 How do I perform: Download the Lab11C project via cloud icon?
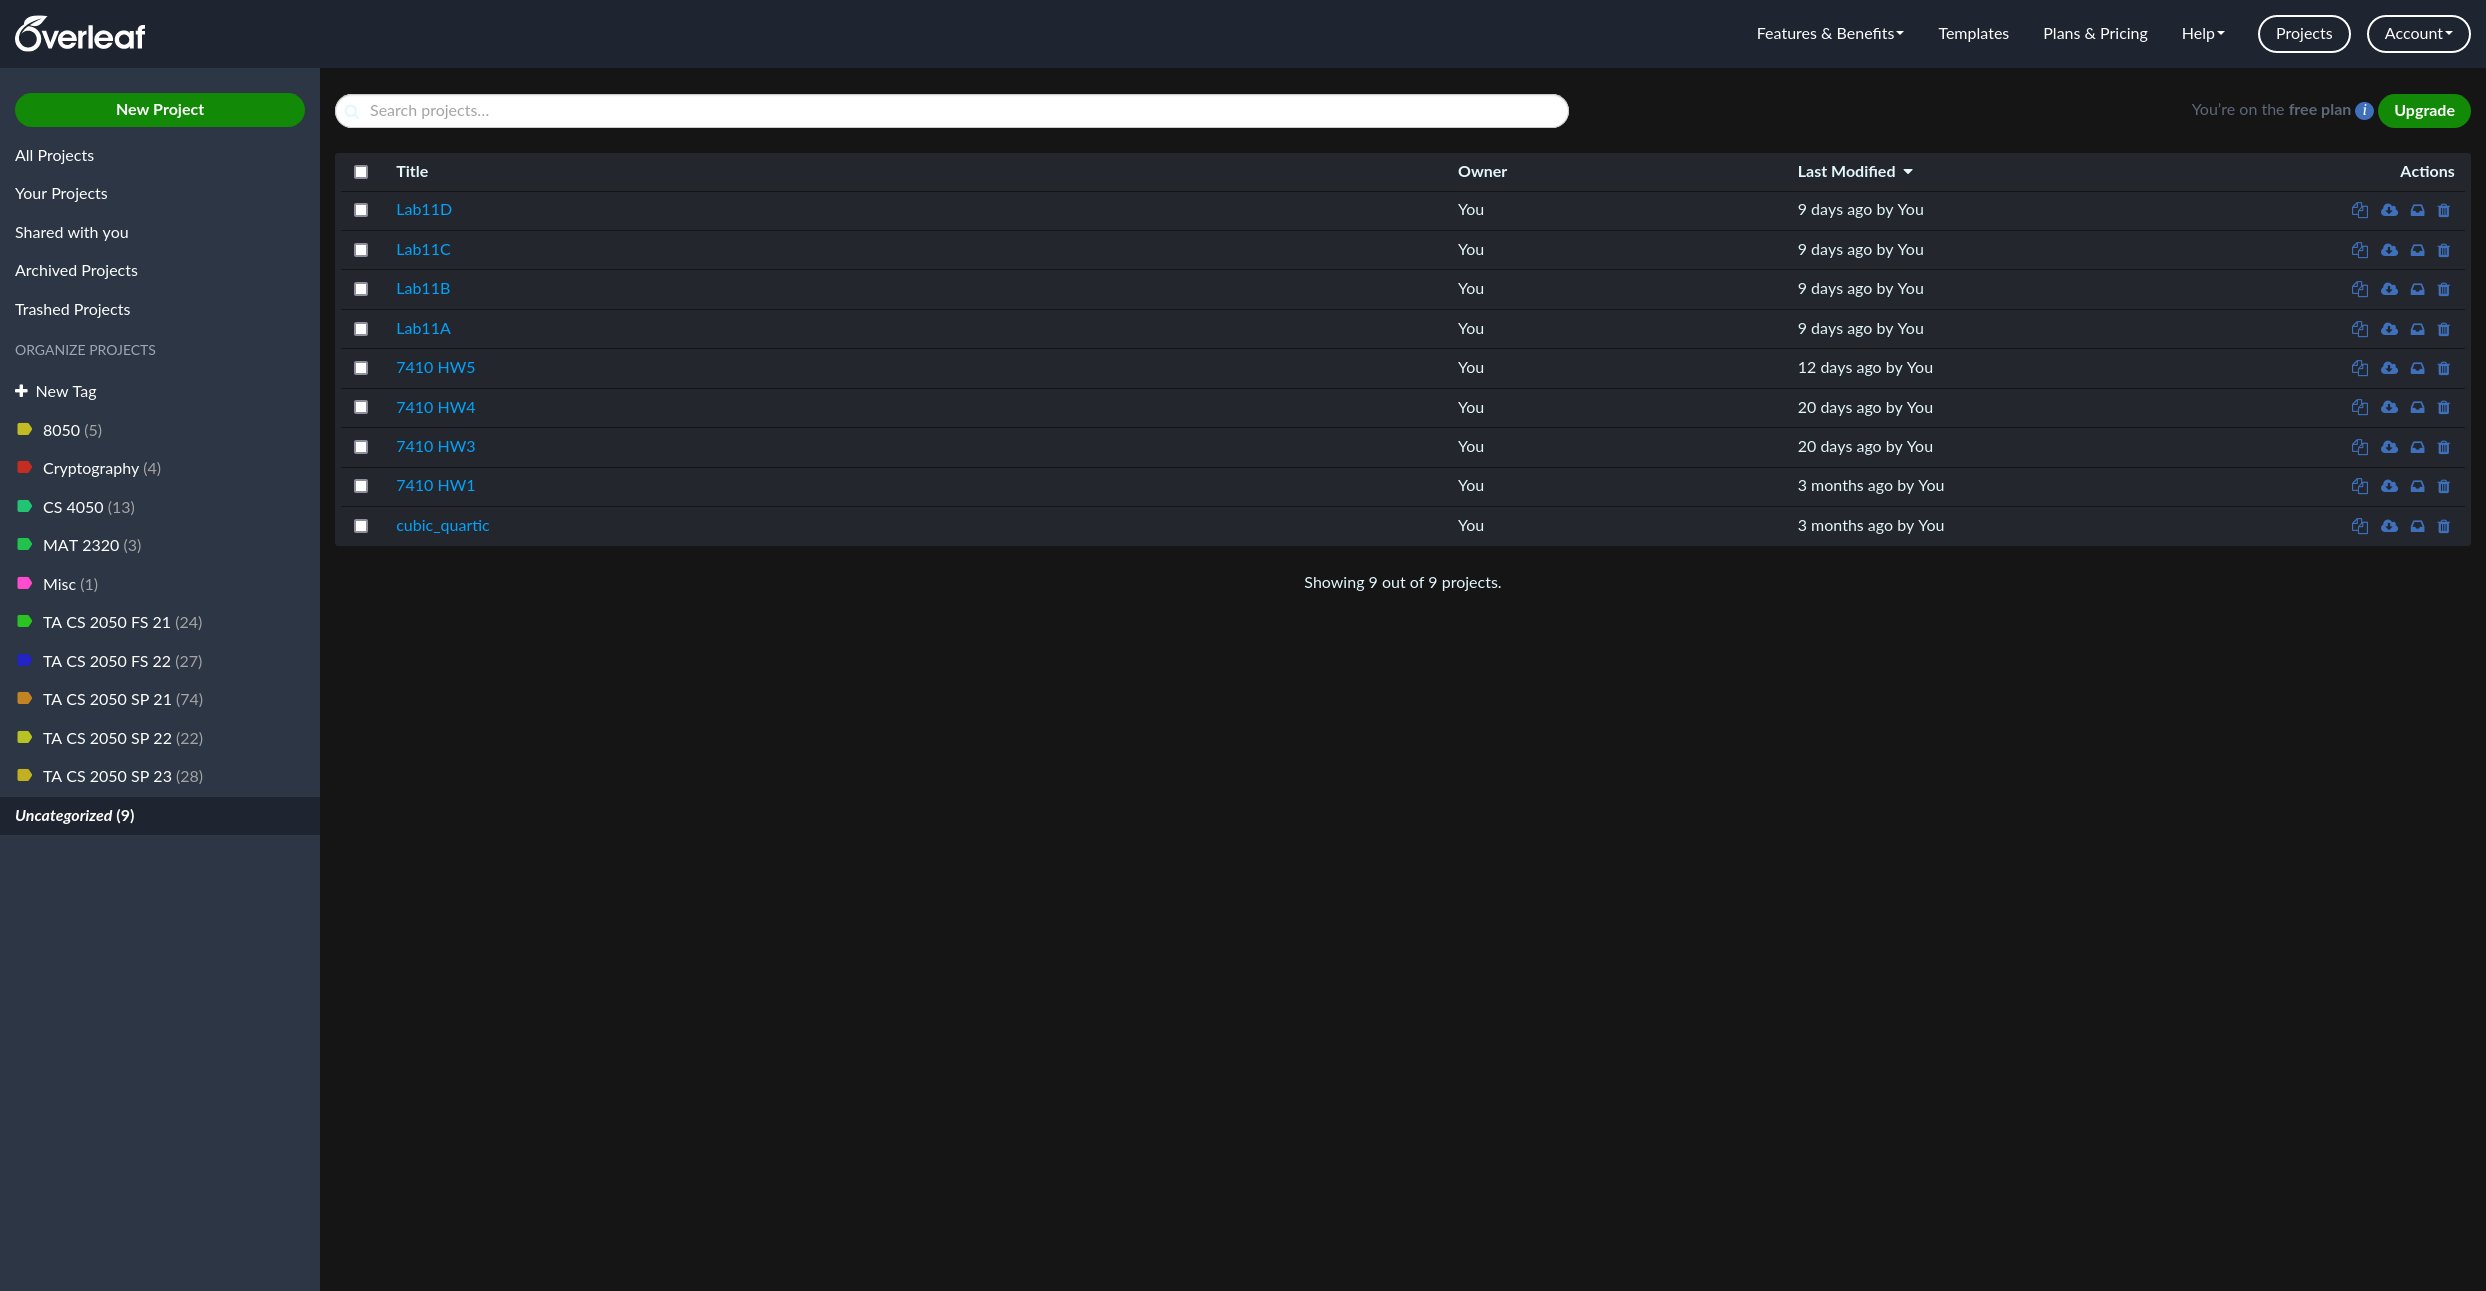[2389, 250]
